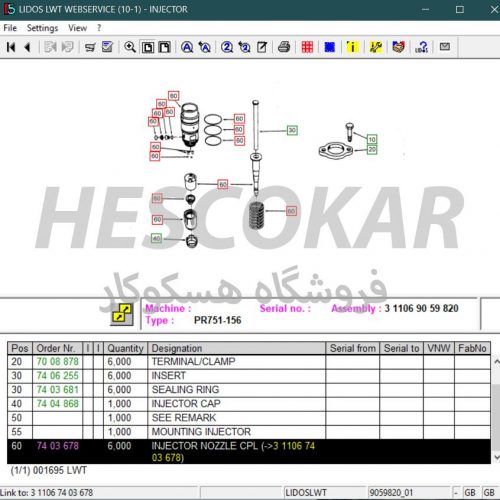Go to the previous page arrow icon
This screenshot has width=500, height=500.
click(28, 47)
